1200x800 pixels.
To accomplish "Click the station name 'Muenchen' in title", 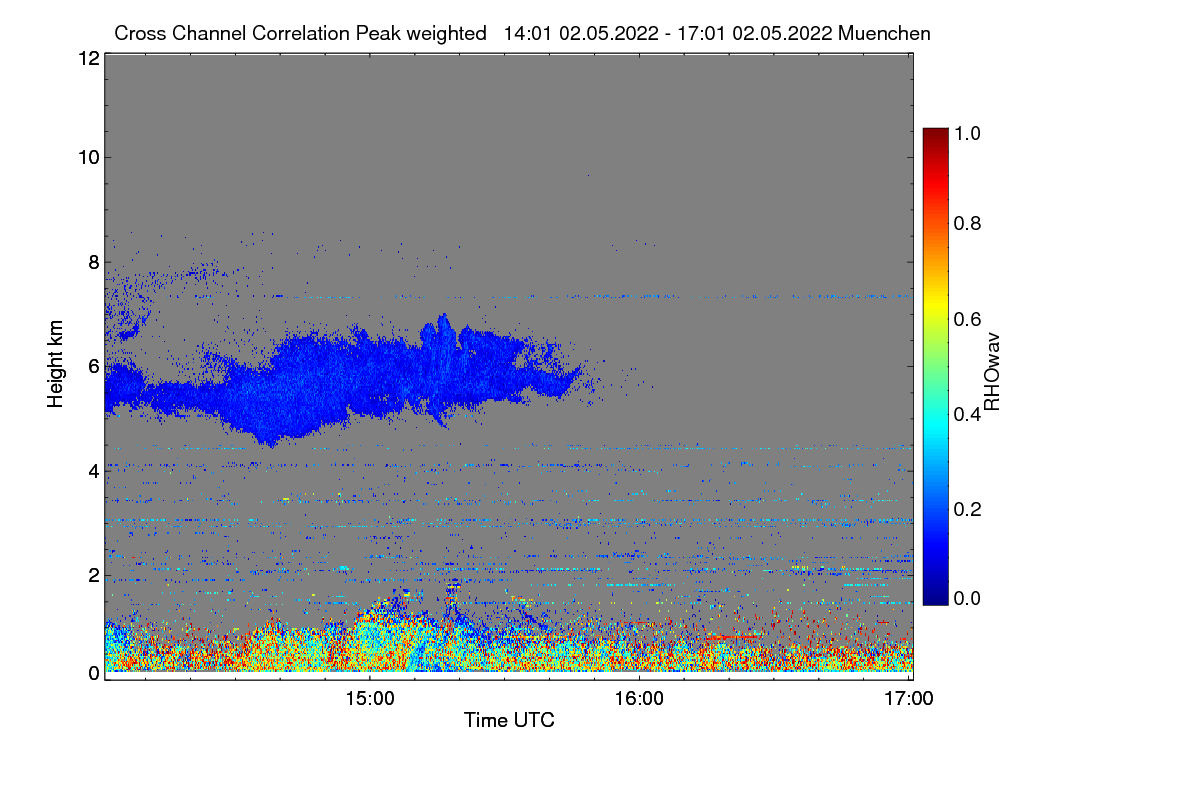I will (x=885, y=34).
